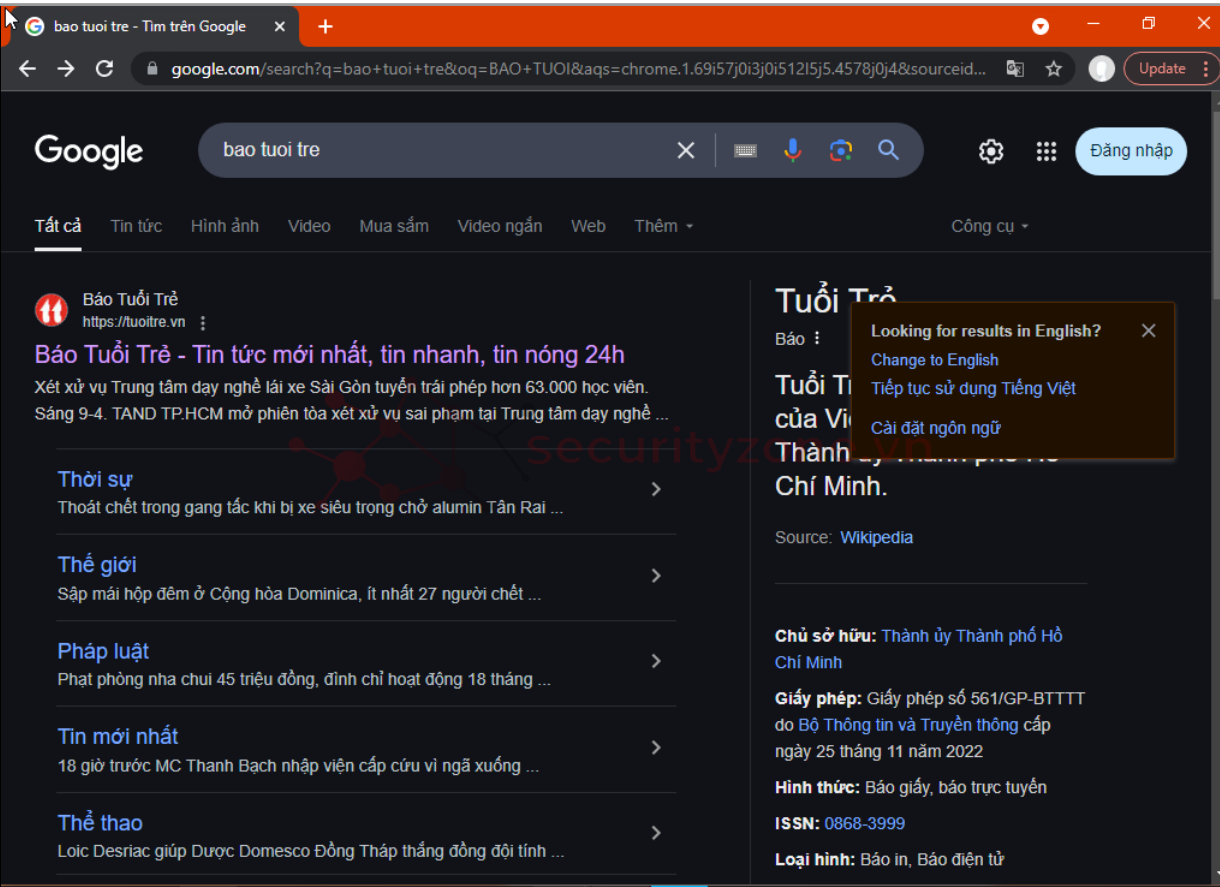Click the address bar URL
The image size is (1220, 887).
coord(578,69)
